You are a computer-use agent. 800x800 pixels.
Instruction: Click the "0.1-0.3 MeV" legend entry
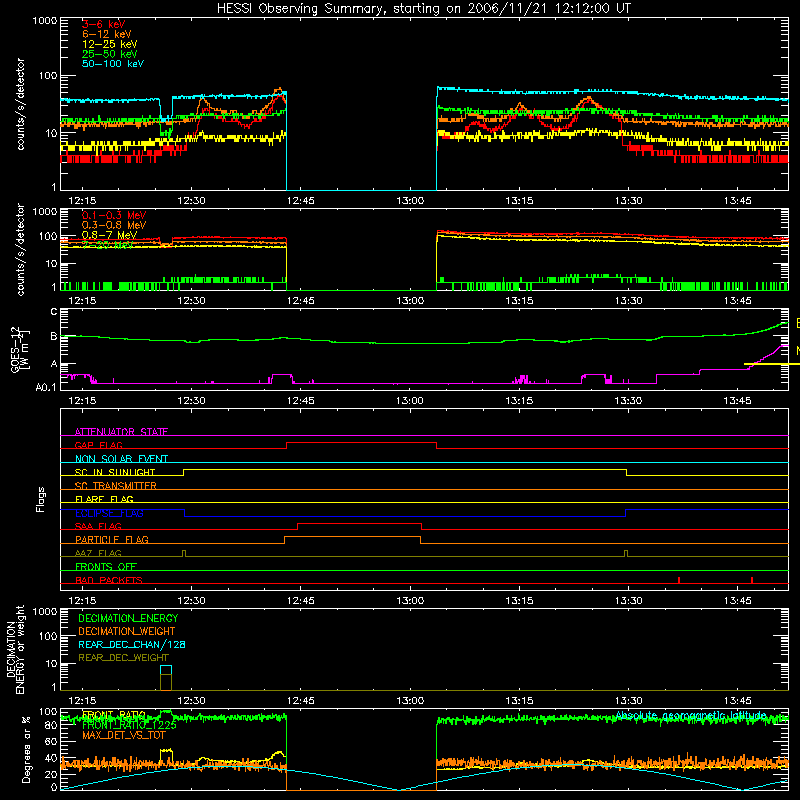pos(114,215)
